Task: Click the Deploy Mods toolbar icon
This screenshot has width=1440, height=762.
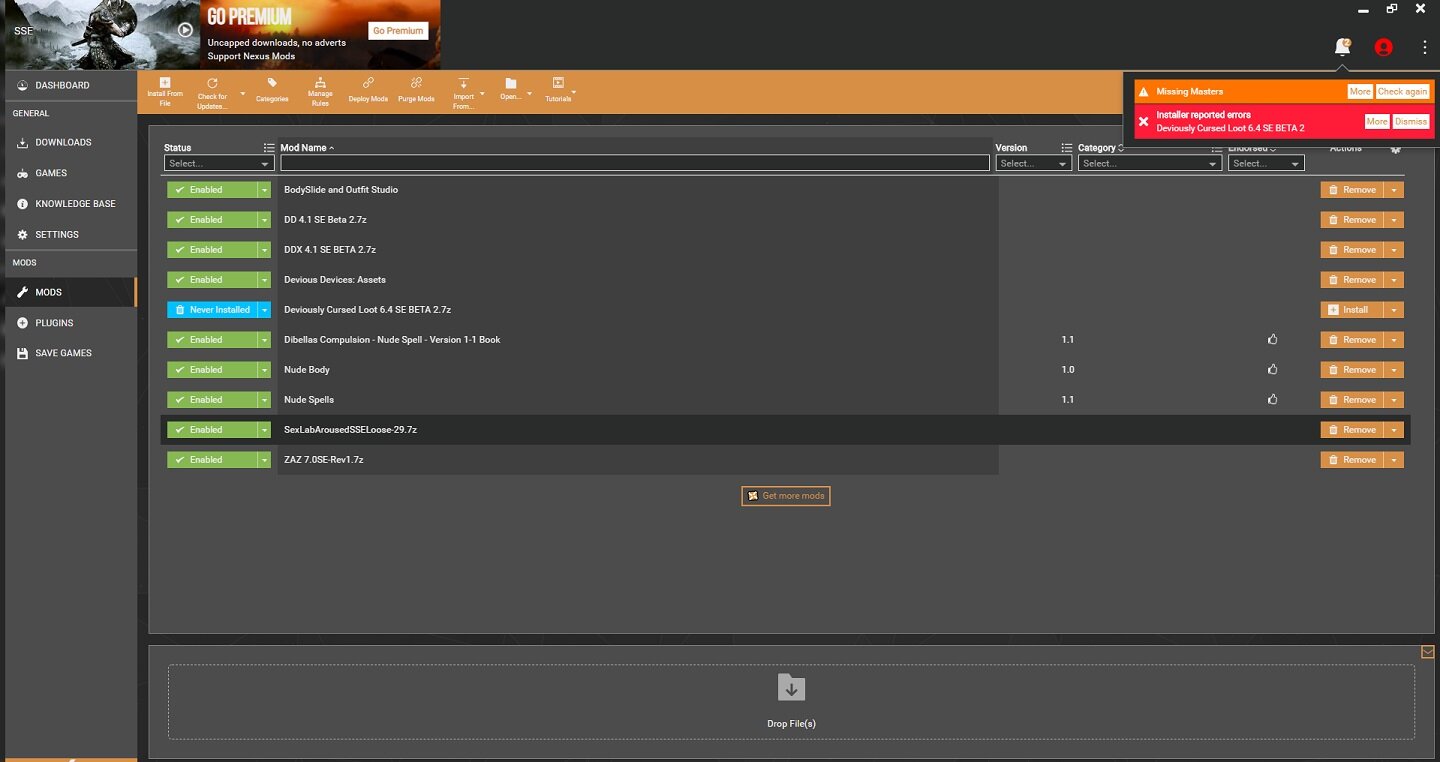Action: (x=368, y=84)
